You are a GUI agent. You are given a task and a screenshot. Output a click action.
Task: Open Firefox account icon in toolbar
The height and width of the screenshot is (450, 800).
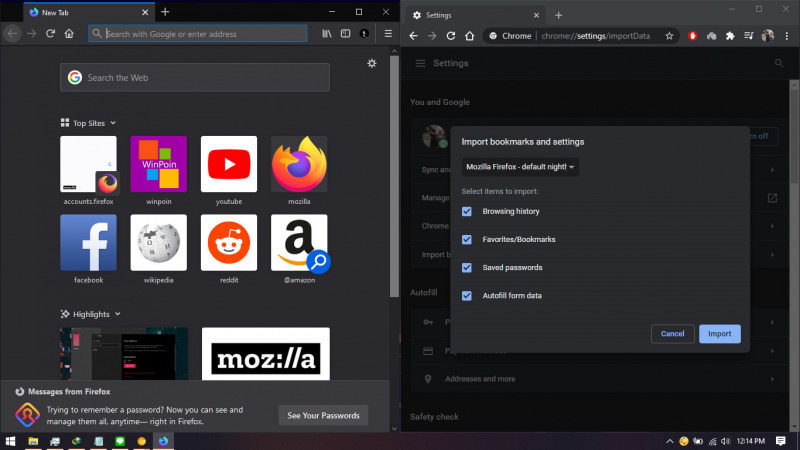[x=364, y=34]
